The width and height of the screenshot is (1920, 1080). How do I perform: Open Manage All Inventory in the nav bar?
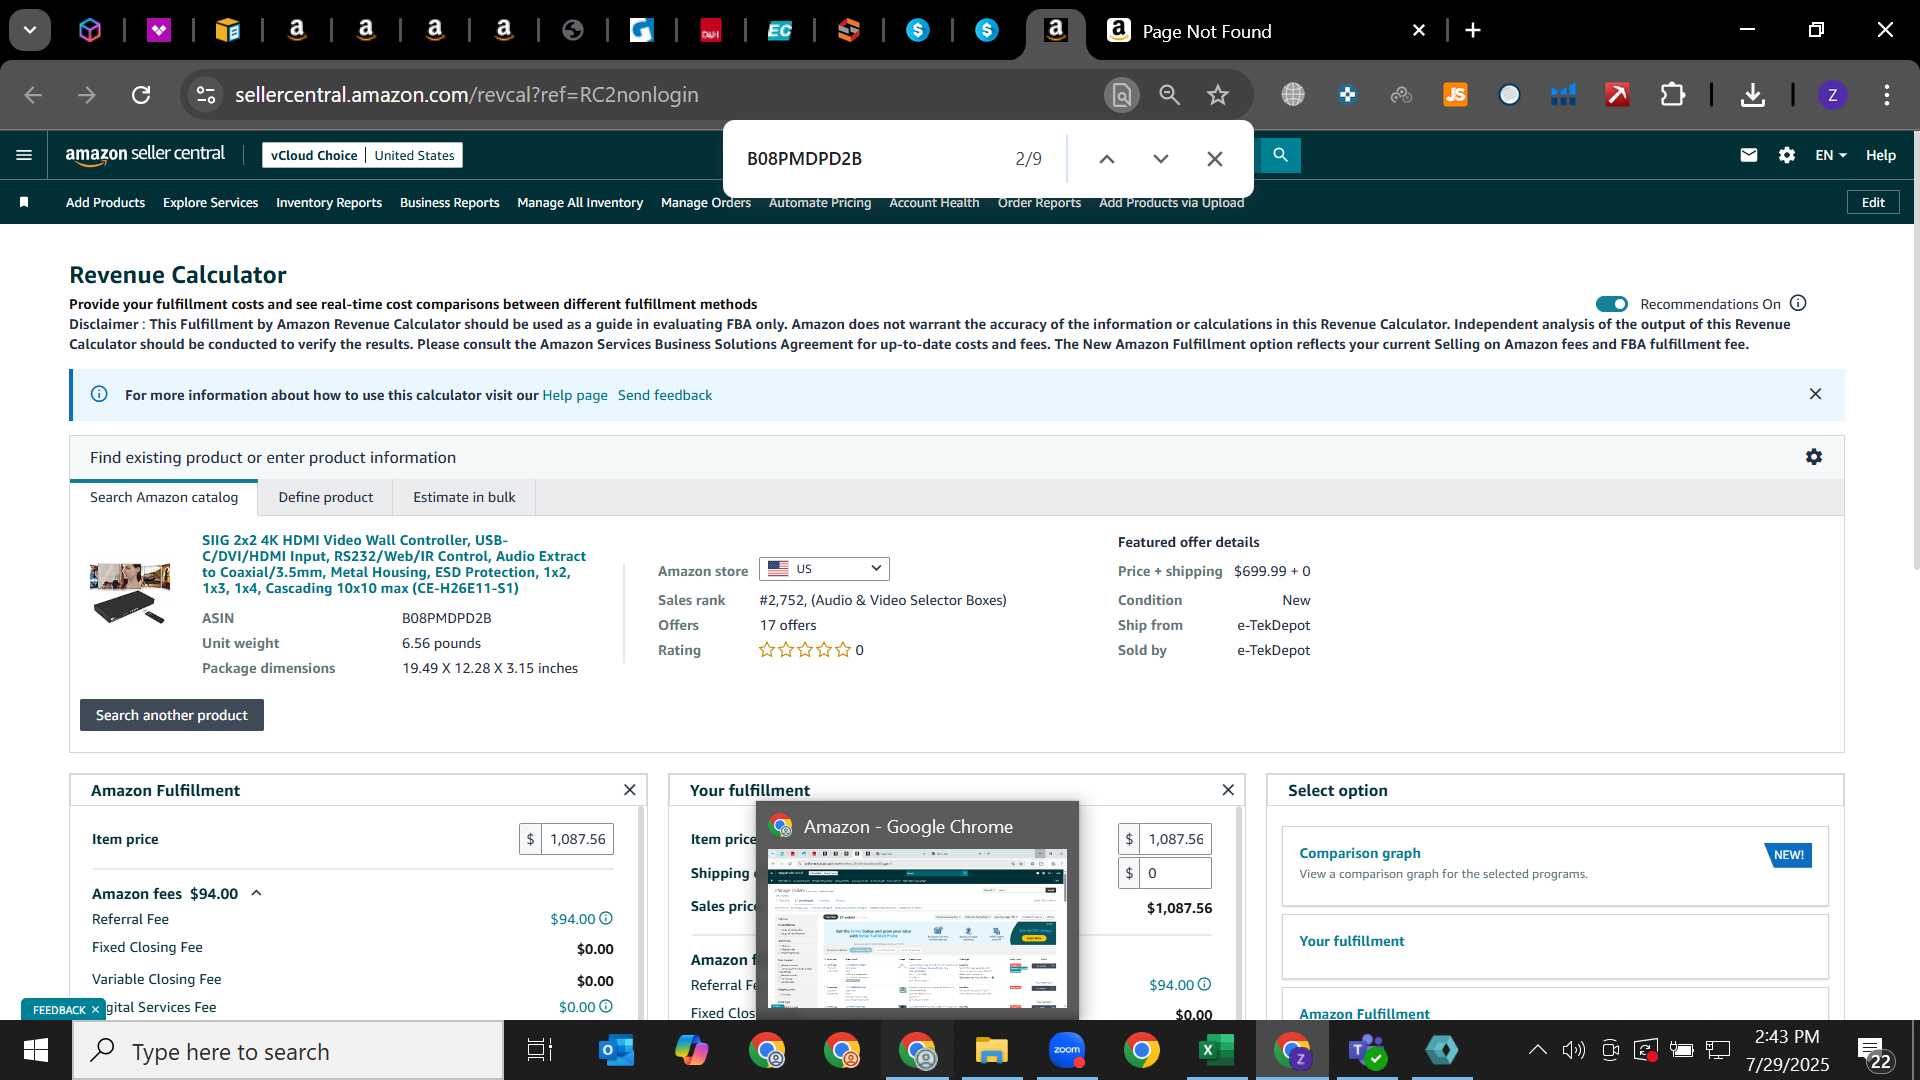pos(580,202)
